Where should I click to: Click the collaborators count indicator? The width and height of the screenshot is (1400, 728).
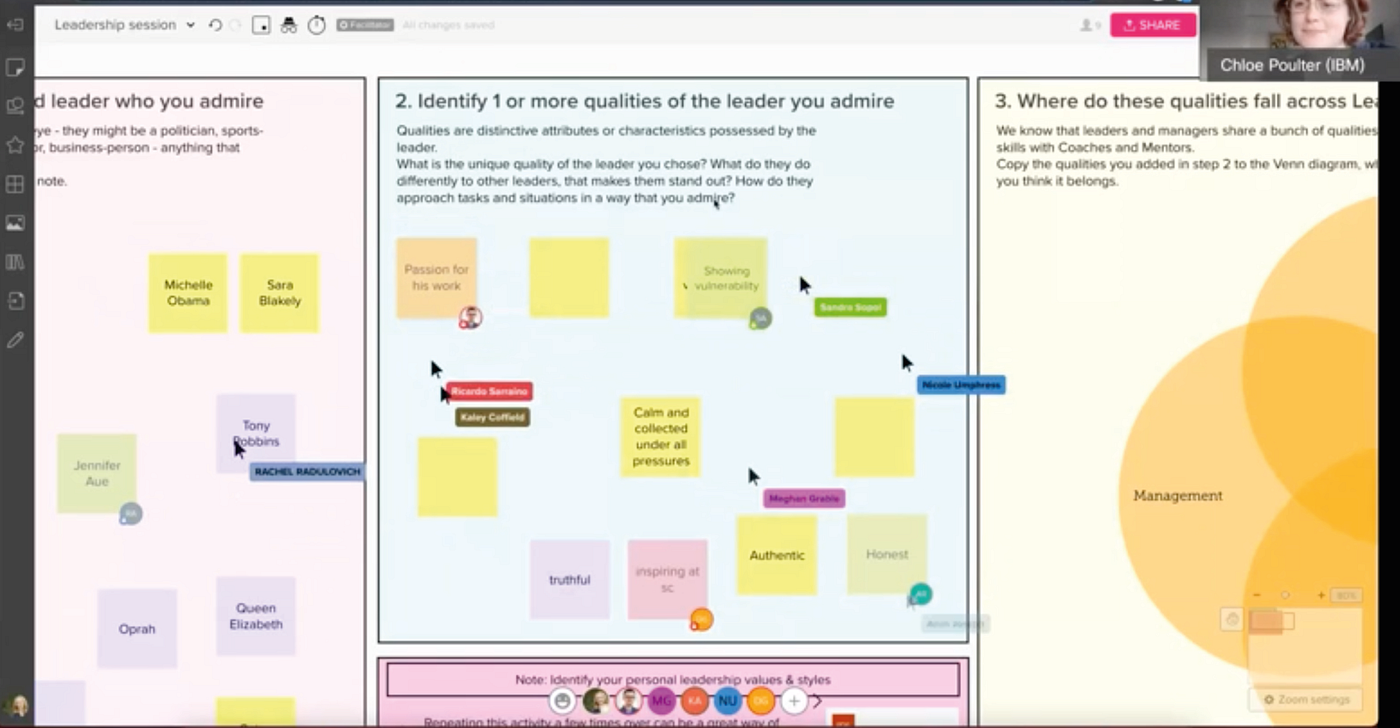1087,27
